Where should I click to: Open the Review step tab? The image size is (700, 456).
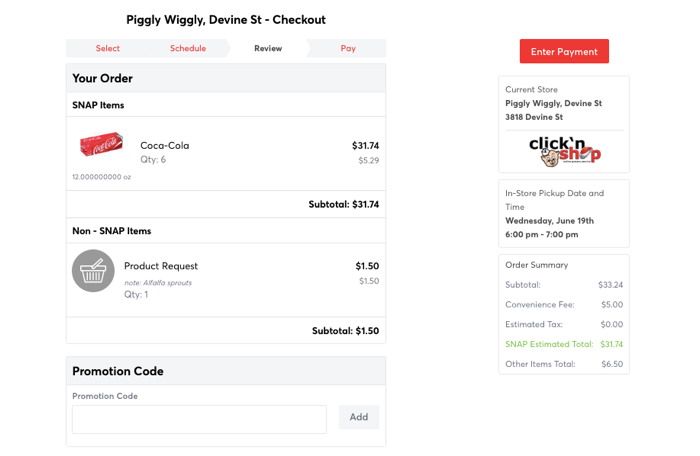point(268,48)
